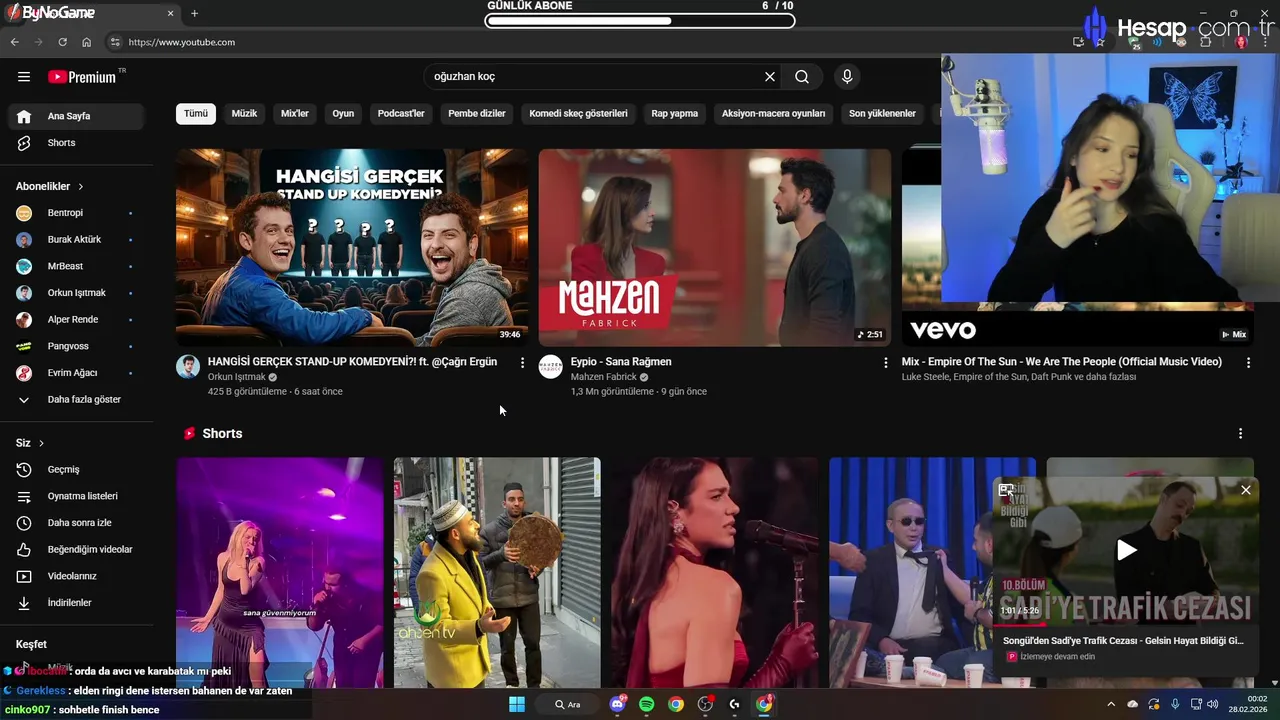Image resolution: width=1280 pixels, height=720 pixels.
Task: Open Daha sonra izle list
Action: pos(76,523)
